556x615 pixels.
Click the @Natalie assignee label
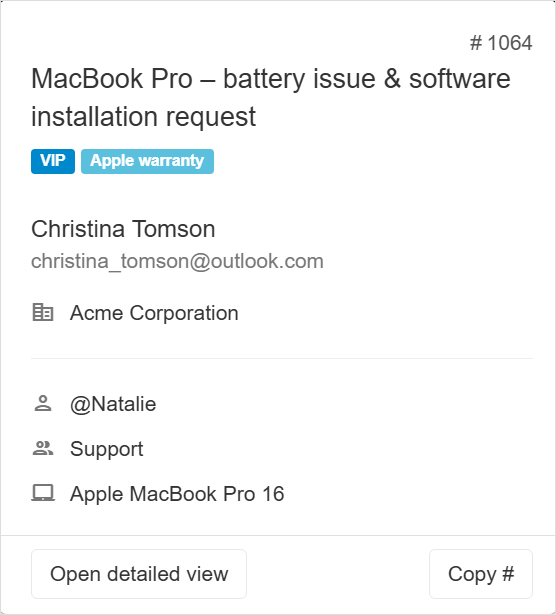point(113,404)
